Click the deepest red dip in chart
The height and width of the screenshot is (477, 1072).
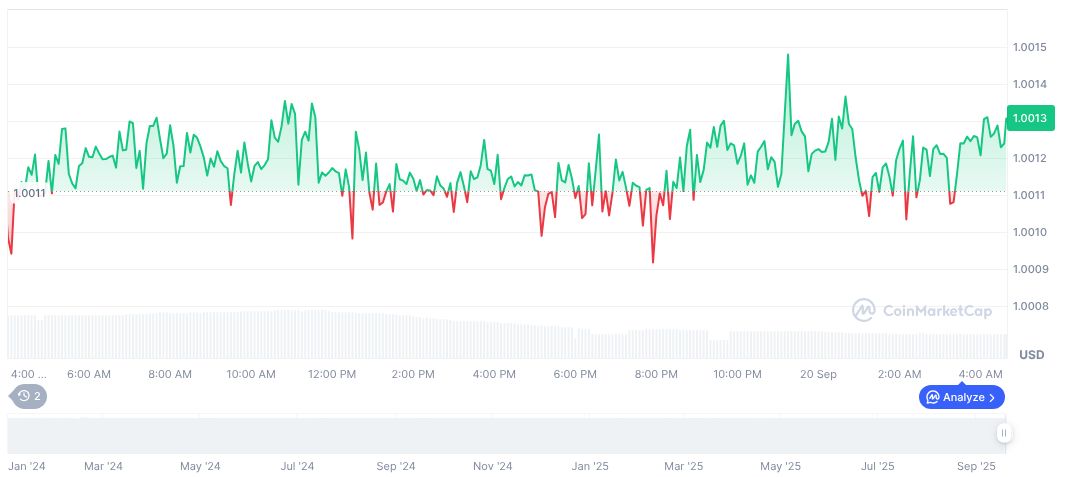tap(653, 262)
